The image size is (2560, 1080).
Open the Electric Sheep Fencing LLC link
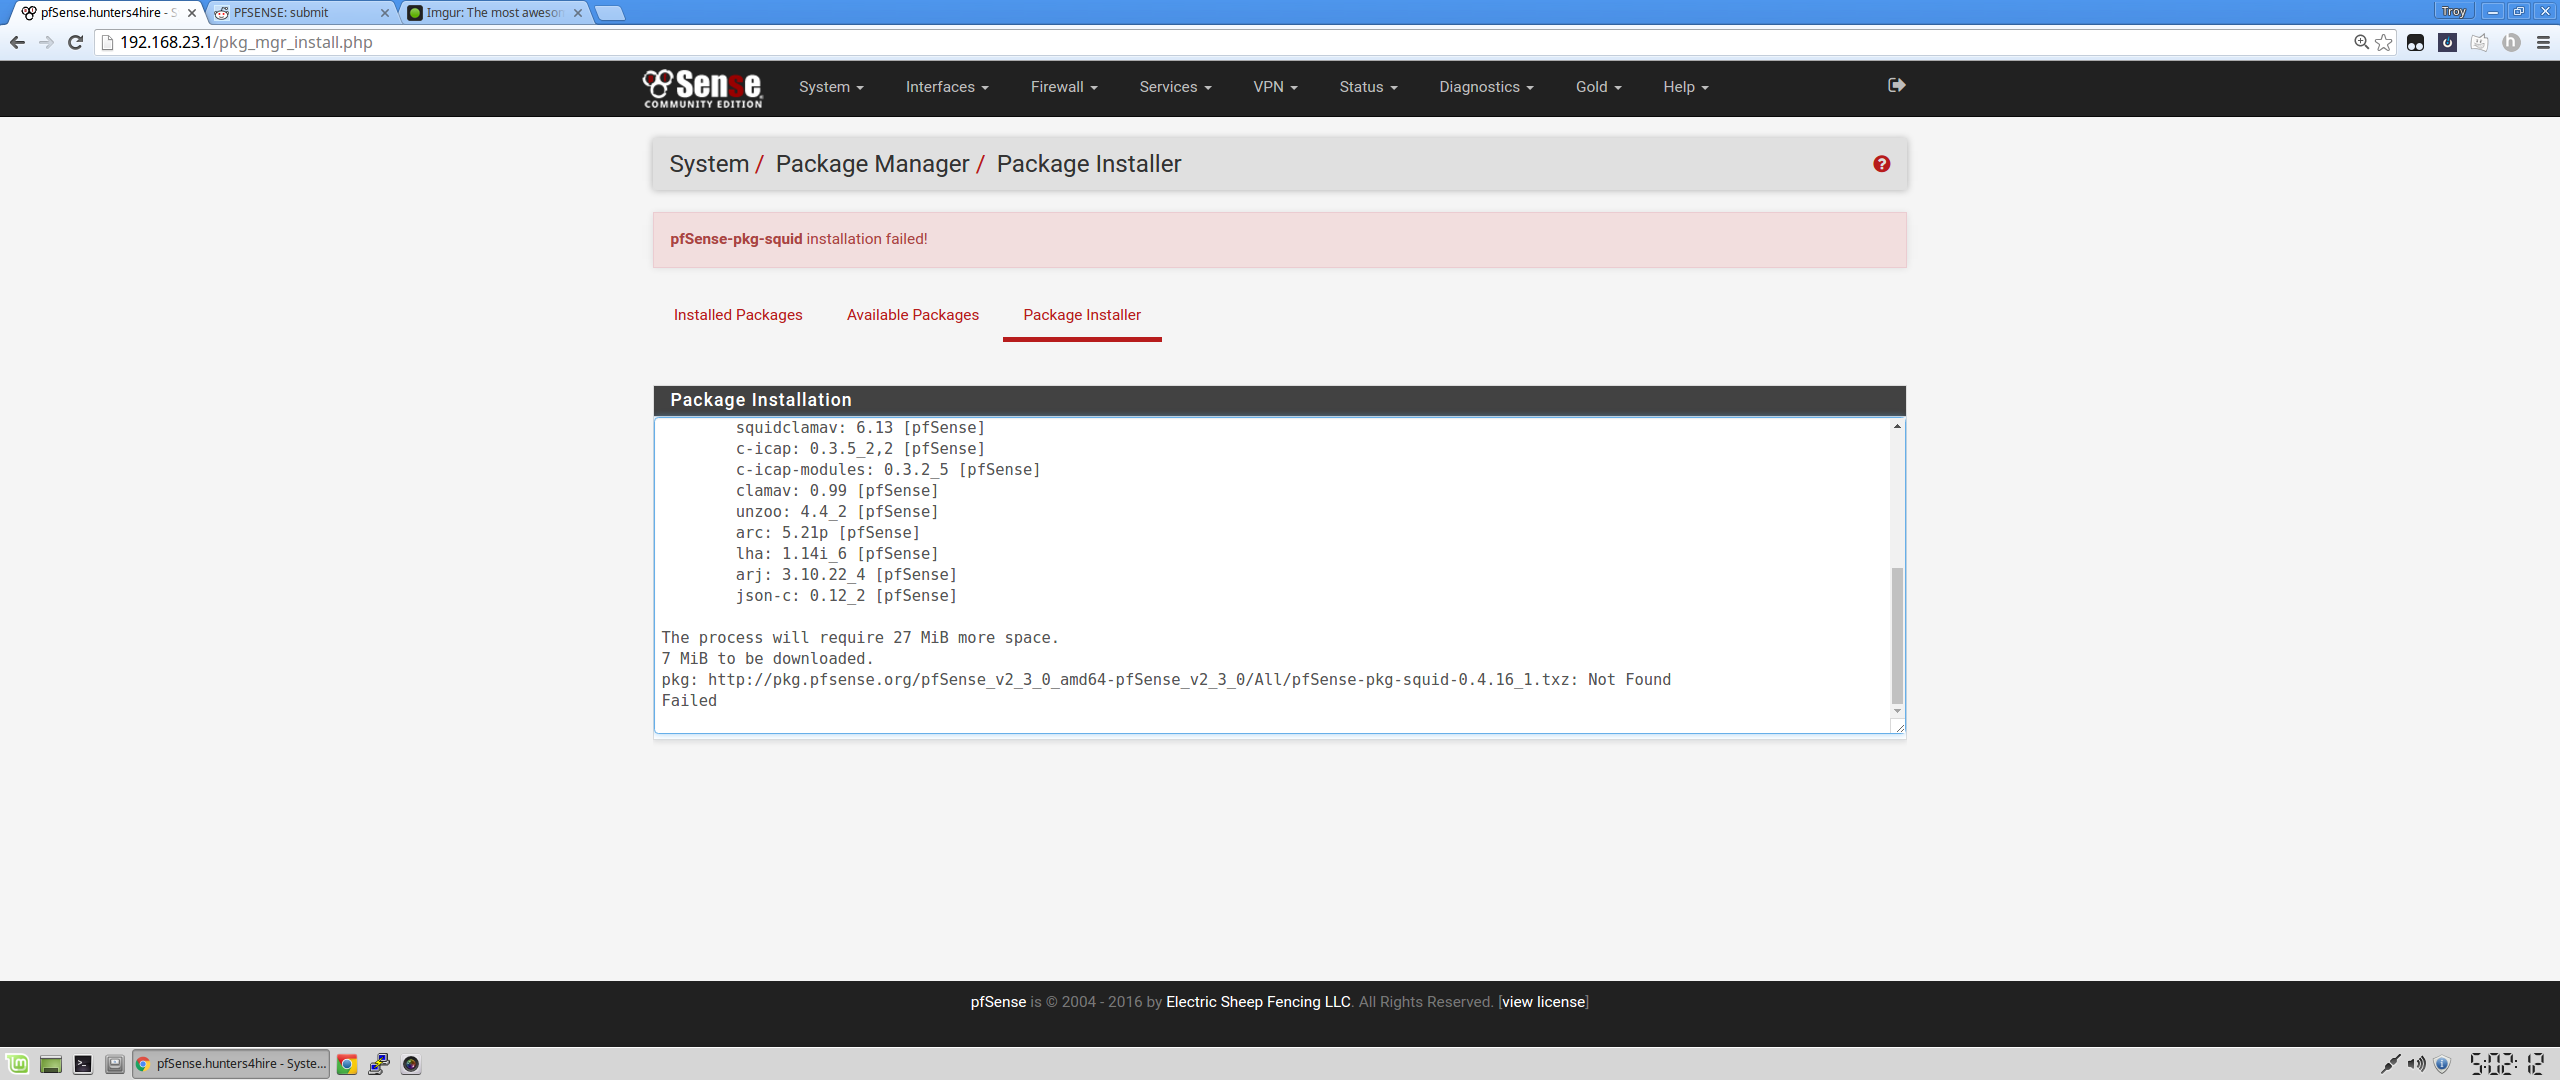point(1257,1002)
